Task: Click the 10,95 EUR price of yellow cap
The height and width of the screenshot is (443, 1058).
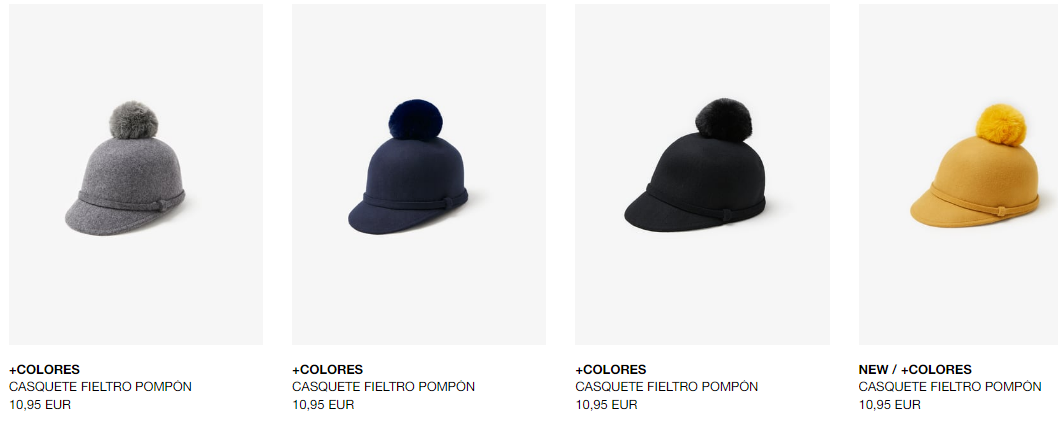Action: pyautogui.click(x=889, y=405)
